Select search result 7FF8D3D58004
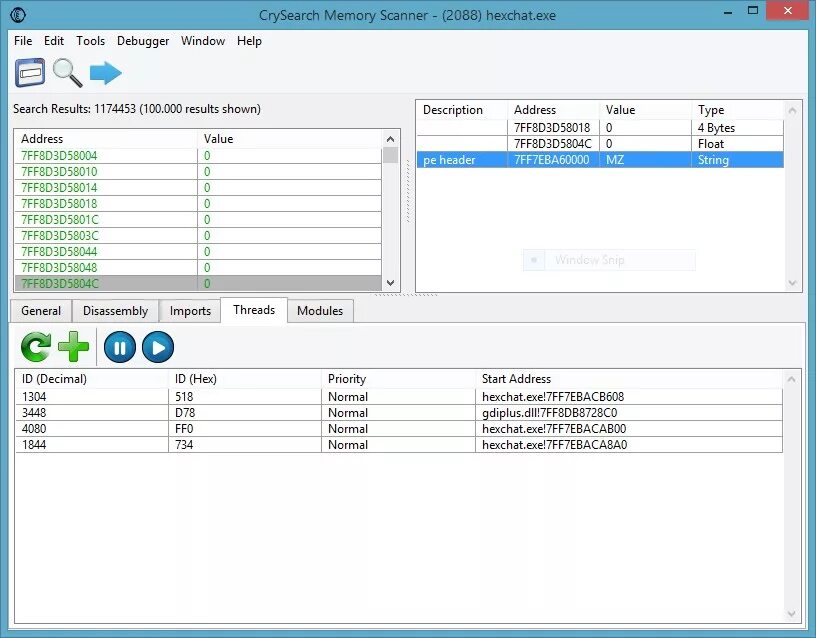816x638 pixels. (198, 156)
